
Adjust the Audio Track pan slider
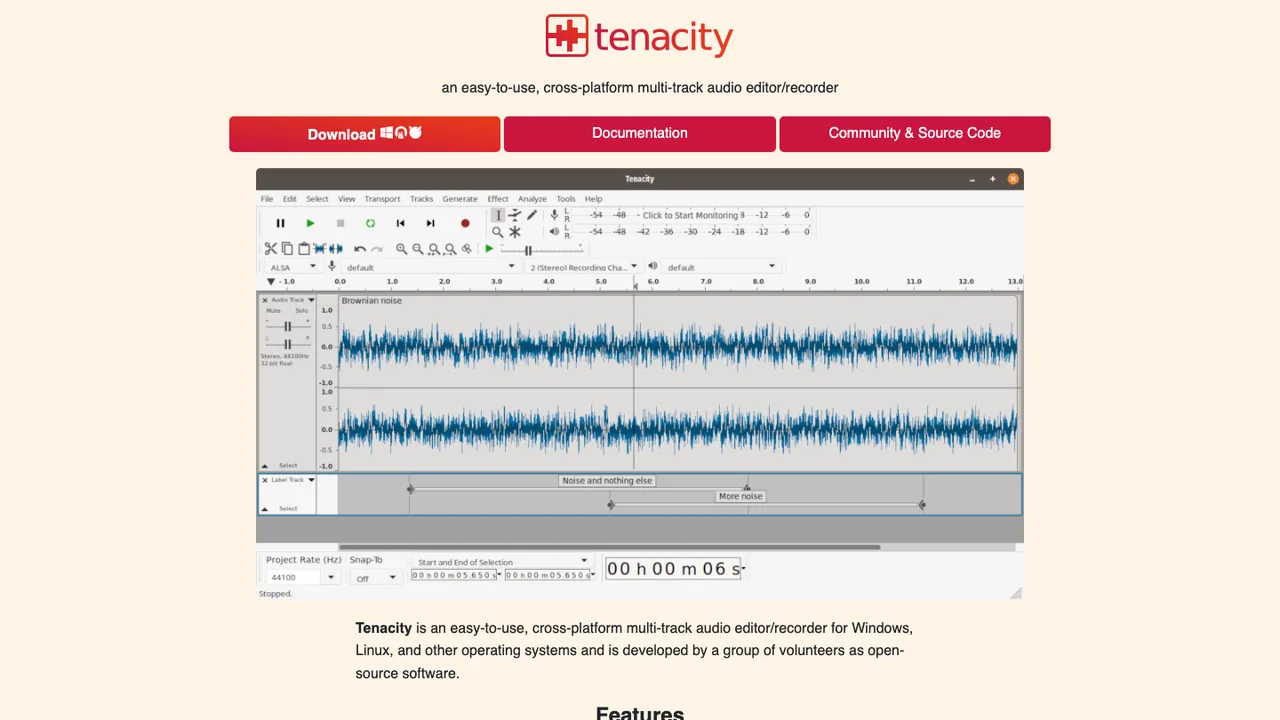(287, 344)
